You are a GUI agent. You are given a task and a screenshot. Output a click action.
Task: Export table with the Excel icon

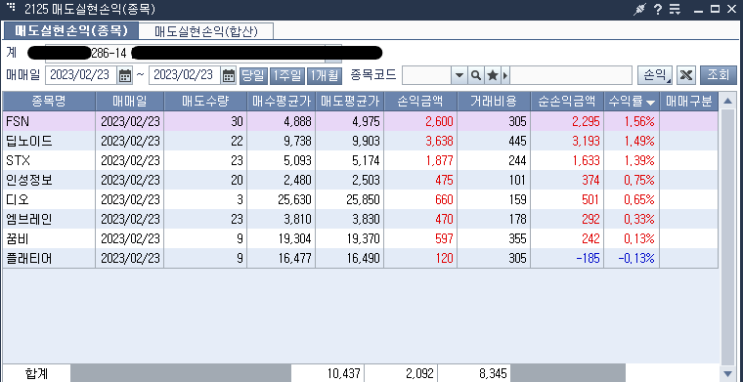pyautogui.click(x=686, y=75)
